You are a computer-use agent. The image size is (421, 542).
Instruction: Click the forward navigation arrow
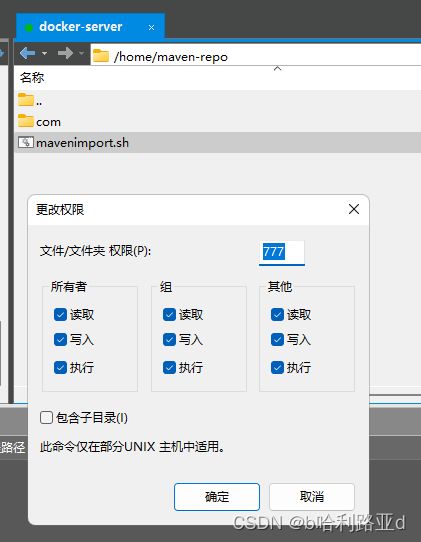click(x=65, y=53)
